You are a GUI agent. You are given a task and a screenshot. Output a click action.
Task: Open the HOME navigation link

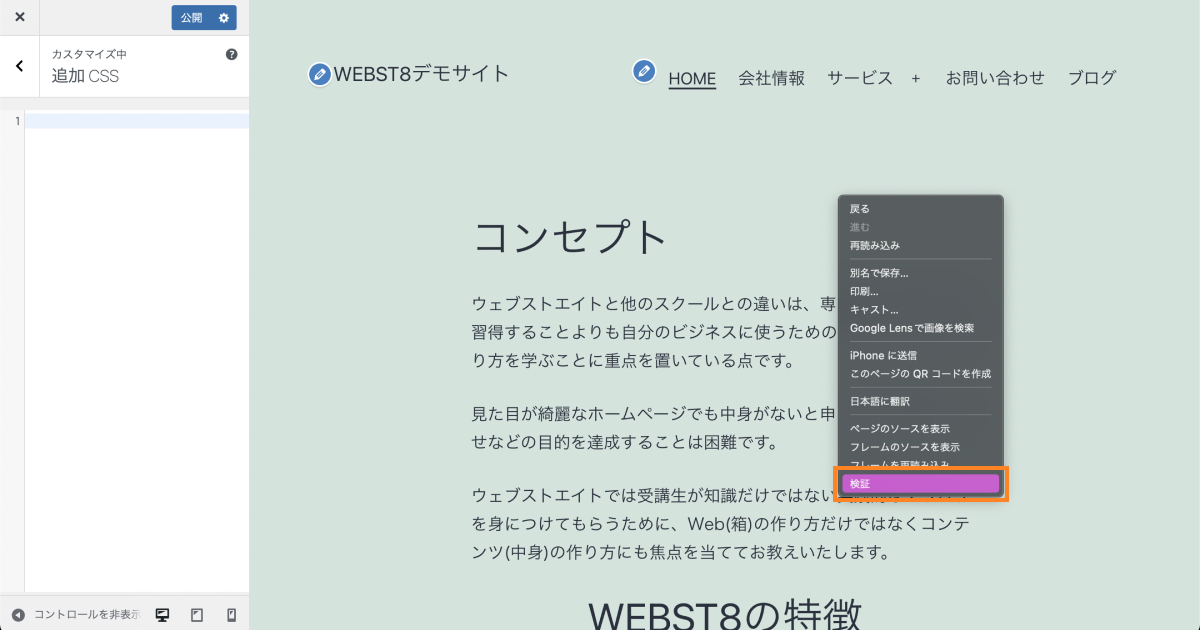[692, 77]
